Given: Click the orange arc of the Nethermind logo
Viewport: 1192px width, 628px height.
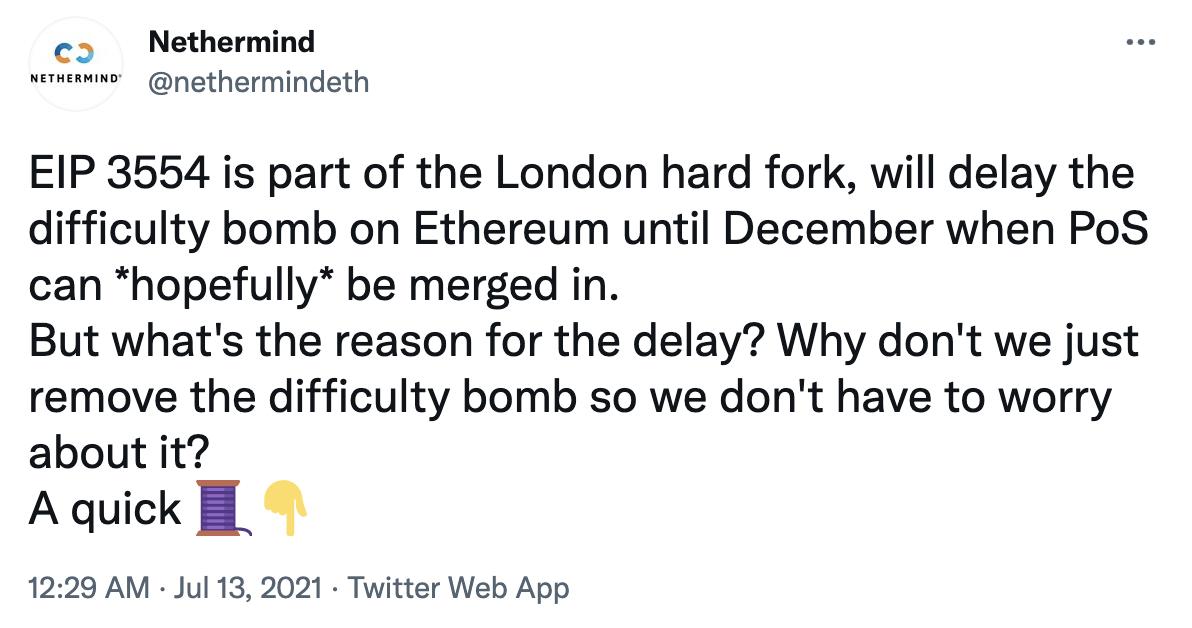Looking at the screenshot, I should pyautogui.click(x=86, y=46).
